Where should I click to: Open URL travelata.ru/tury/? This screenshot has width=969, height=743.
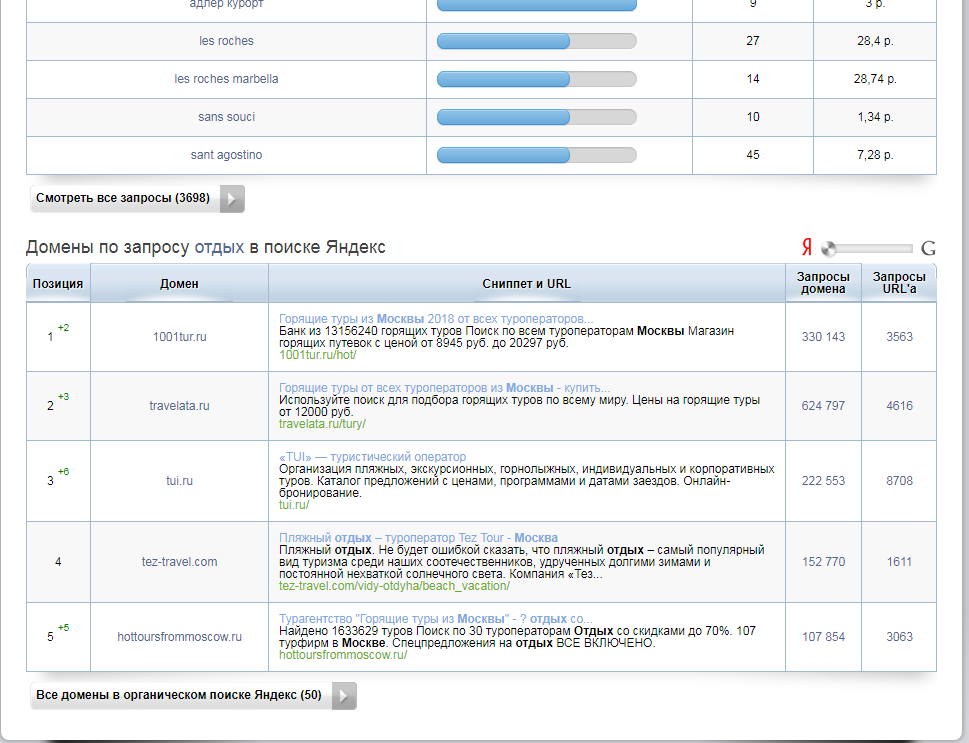pyautogui.click(x=322, y=424)
